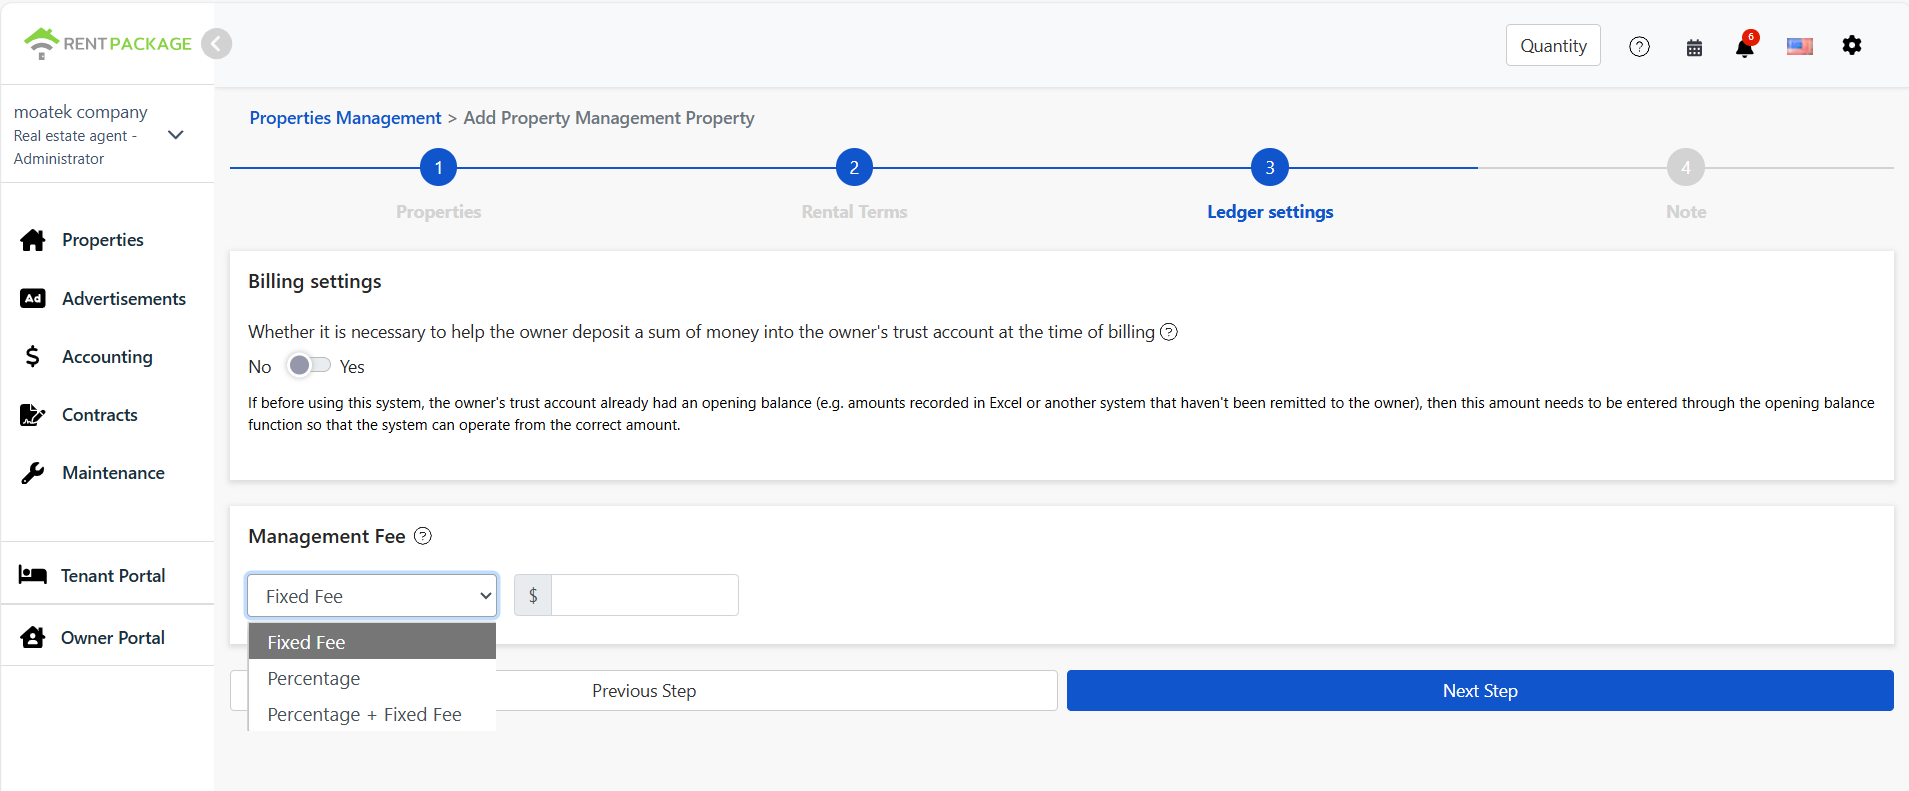Click the US flag language icon

(x=1799, y=46)
